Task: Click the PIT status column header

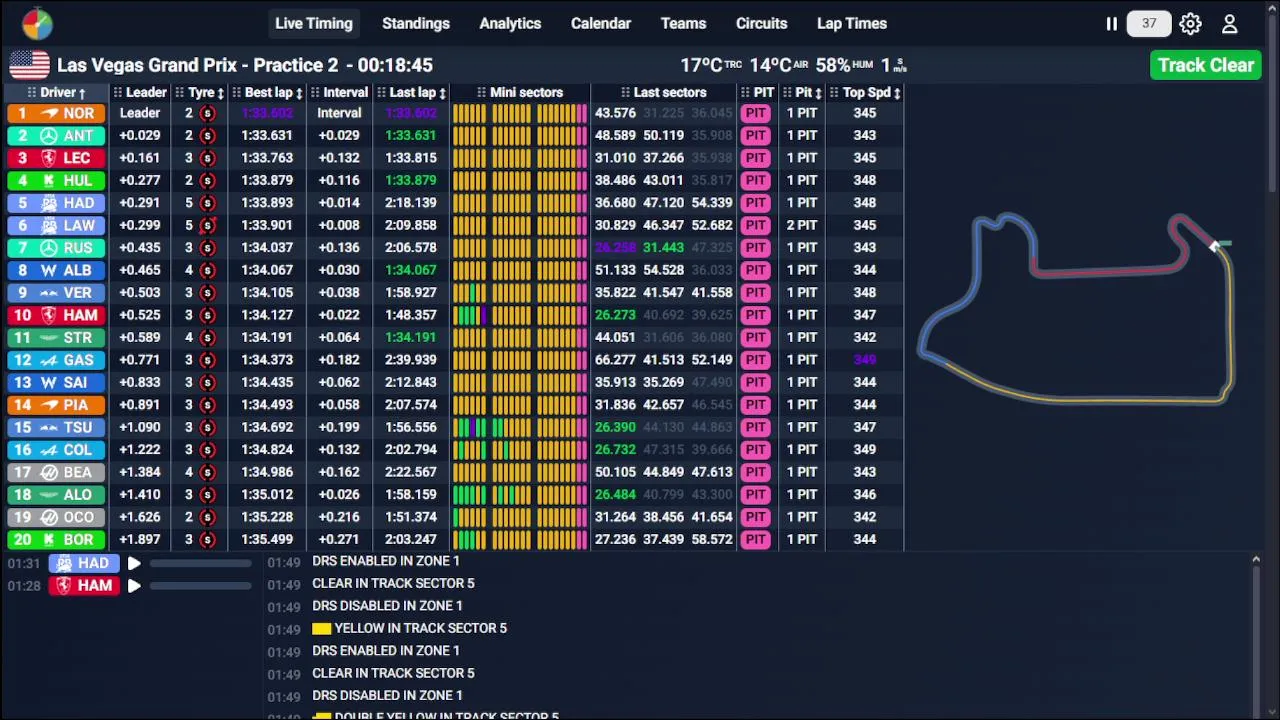Action: (758, 92)
